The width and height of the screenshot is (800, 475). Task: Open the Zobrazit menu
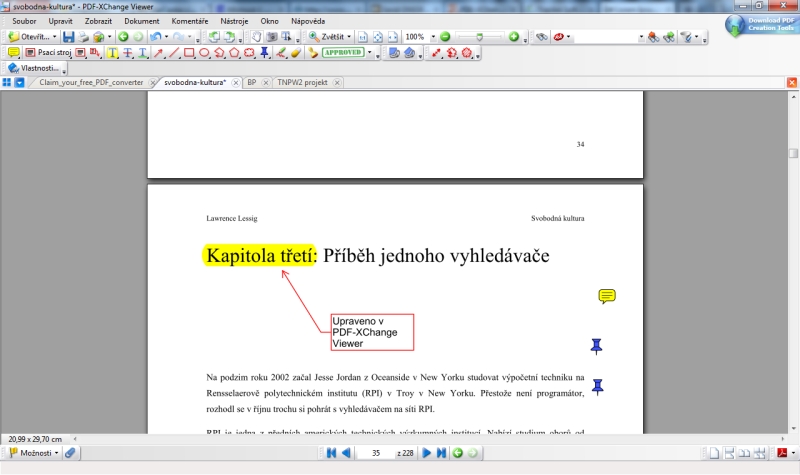(98, 21)
